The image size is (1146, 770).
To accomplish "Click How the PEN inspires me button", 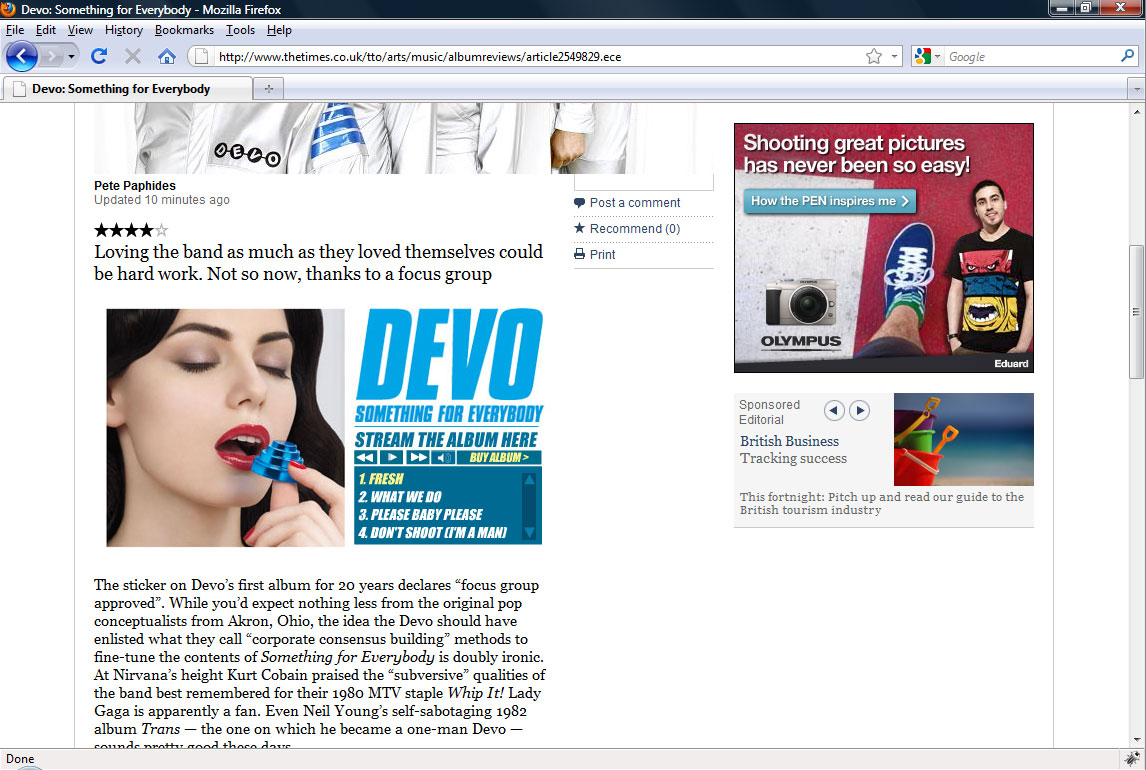I will 830,201.
